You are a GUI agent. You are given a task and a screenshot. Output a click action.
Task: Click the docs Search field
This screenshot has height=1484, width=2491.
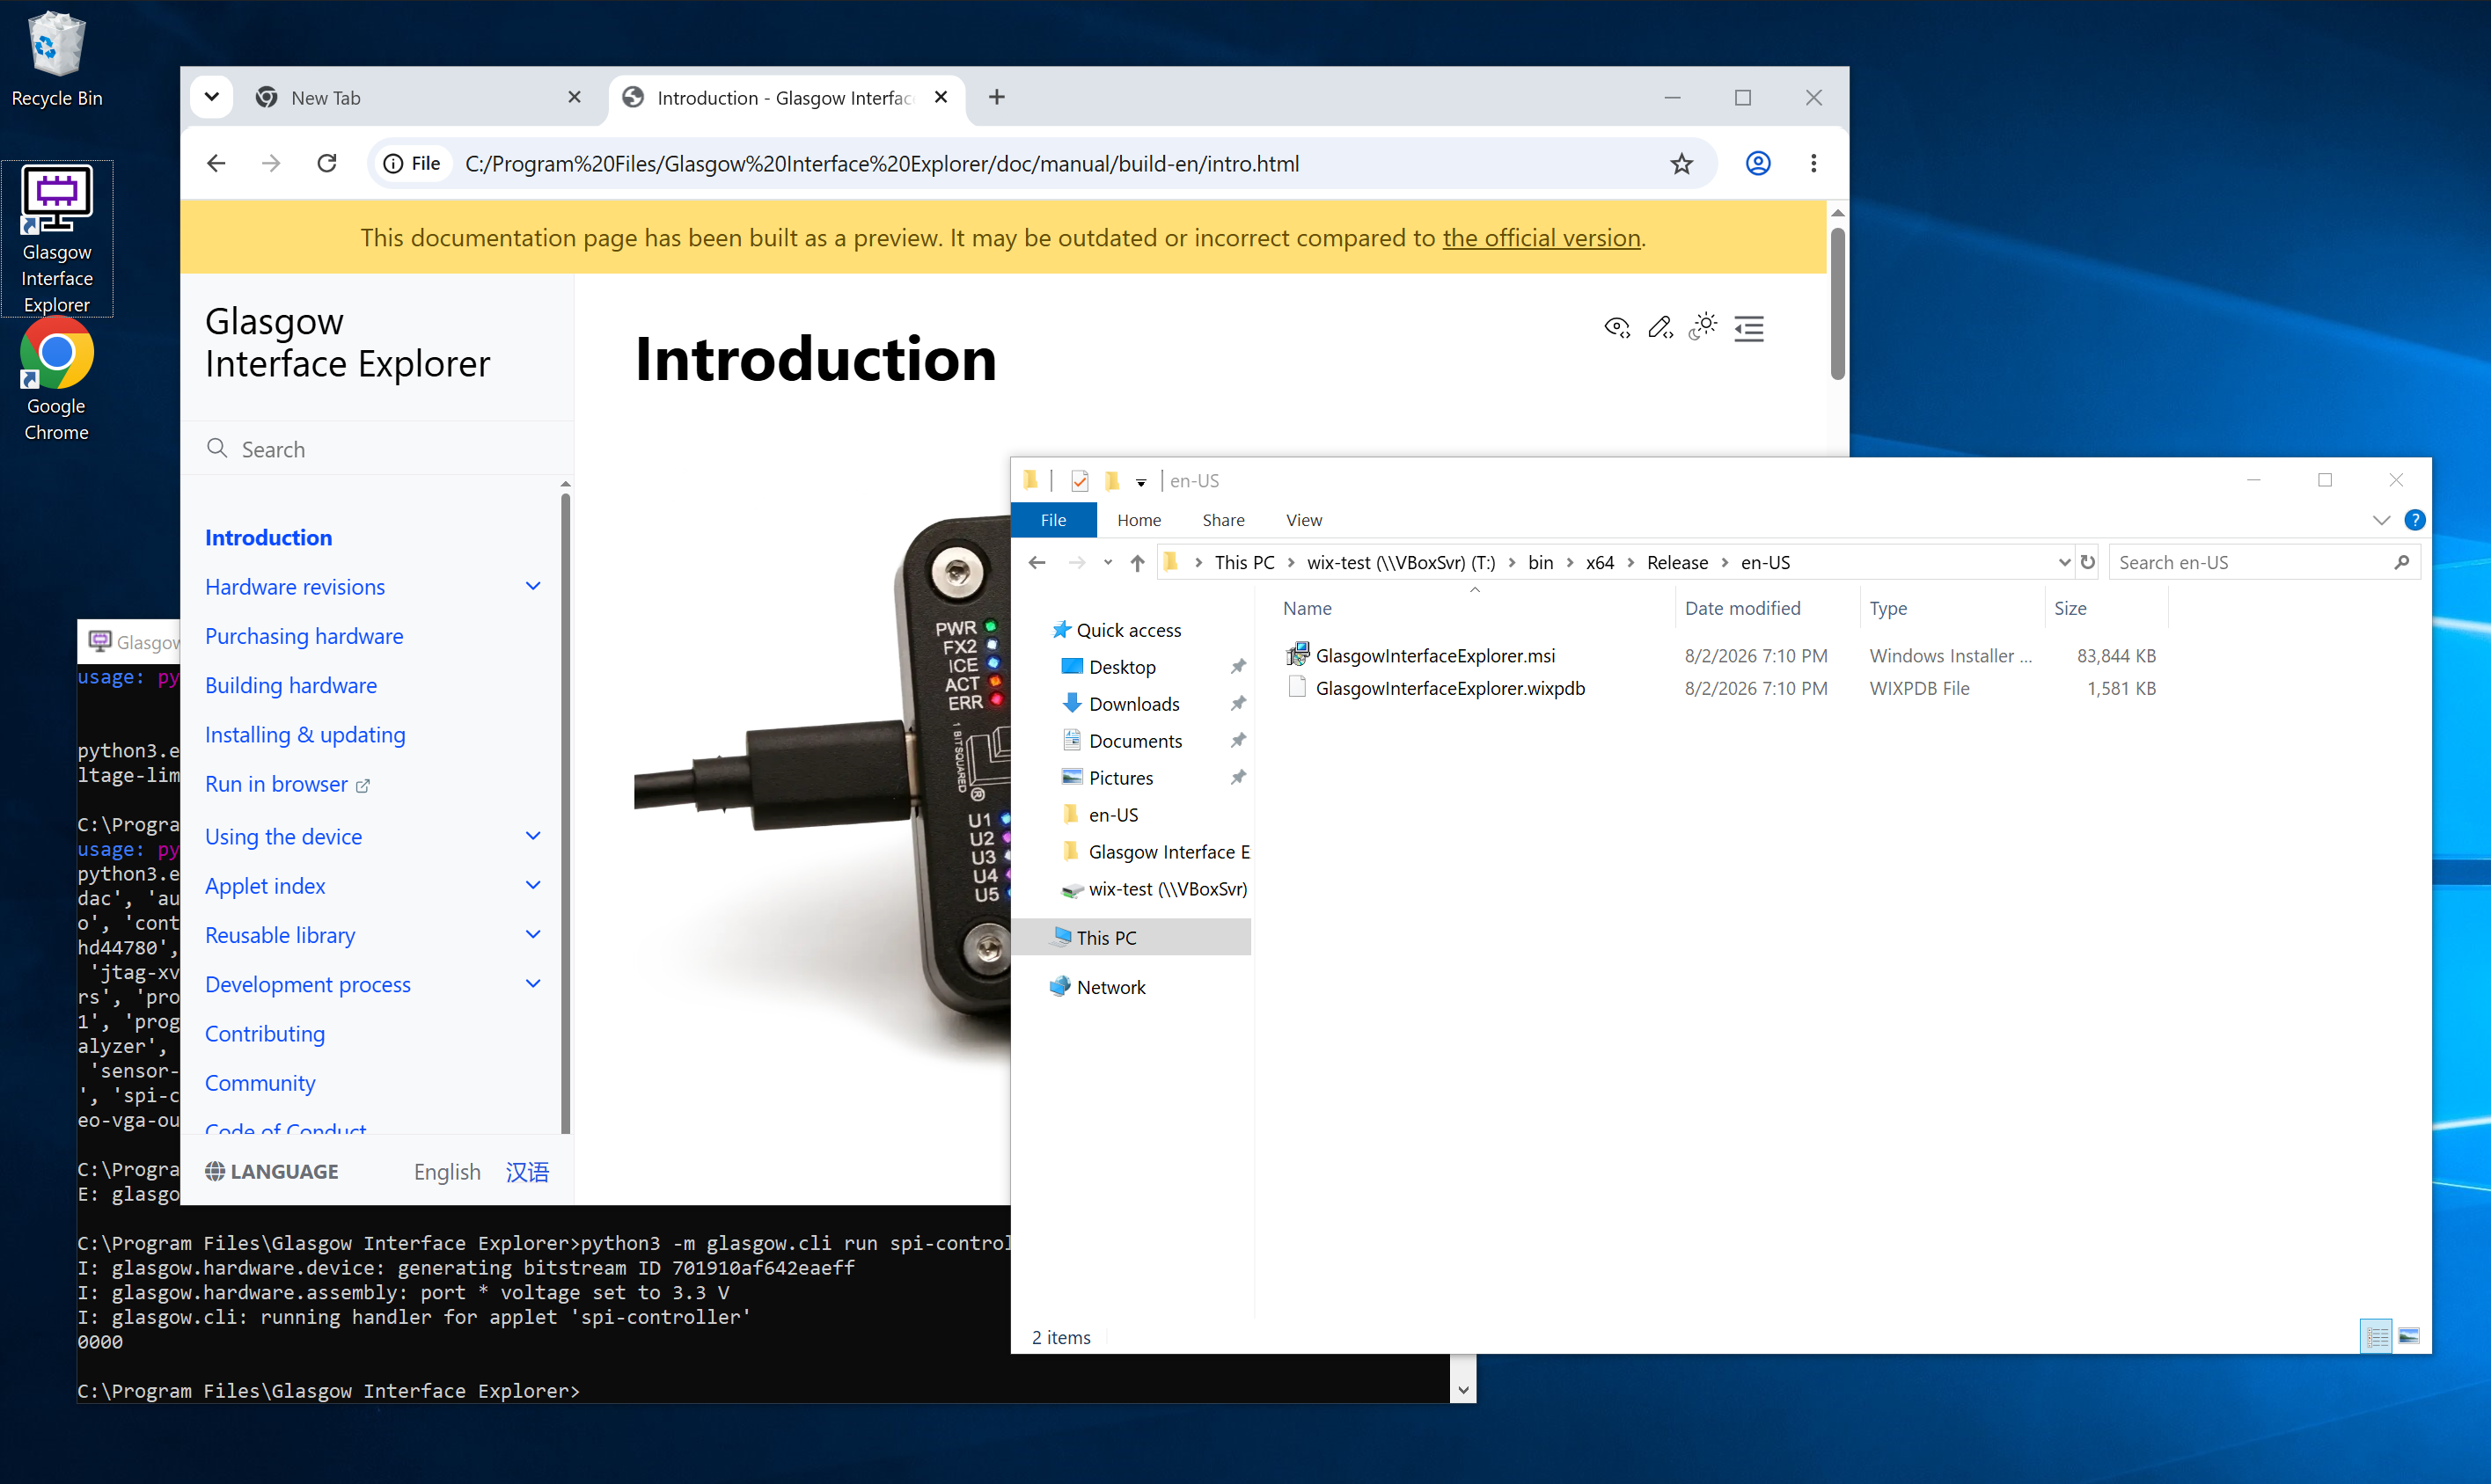377,449
